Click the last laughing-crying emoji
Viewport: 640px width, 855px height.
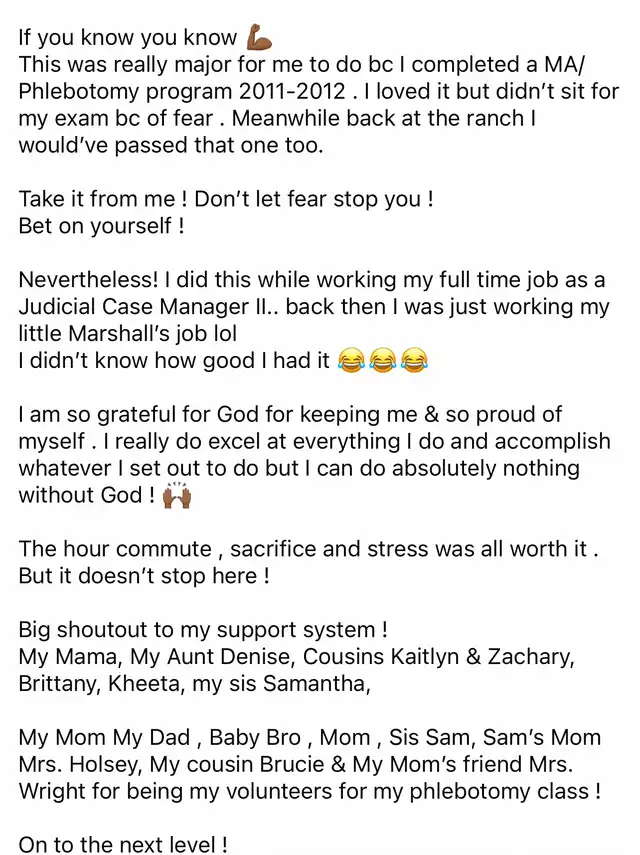pyautogui.click(x=414, y=360)
